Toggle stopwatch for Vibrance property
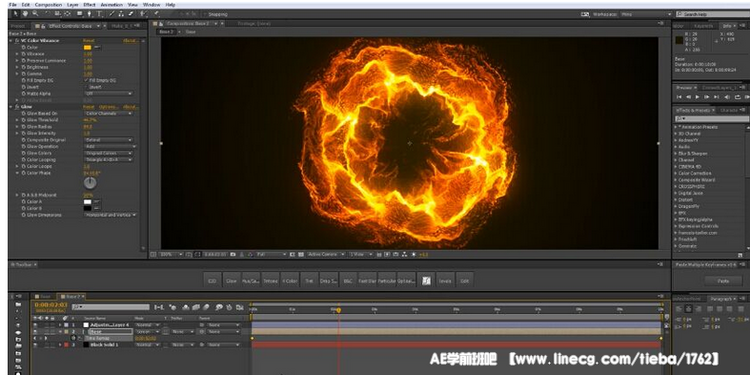Screen dimensions: 750x375 (x=23, y=54)
